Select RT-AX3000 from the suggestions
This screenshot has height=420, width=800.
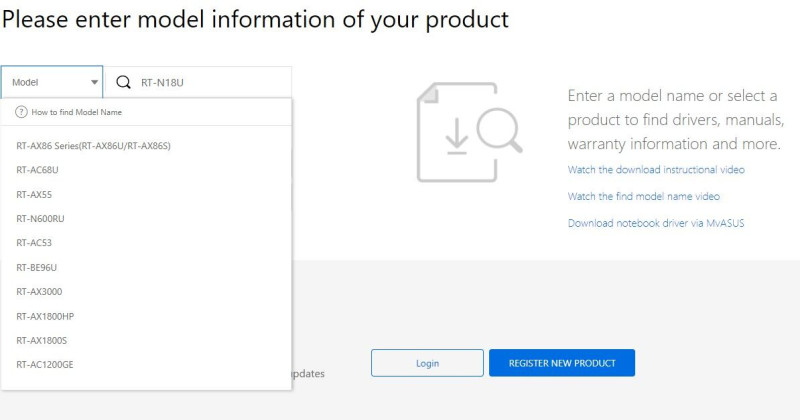39,292
